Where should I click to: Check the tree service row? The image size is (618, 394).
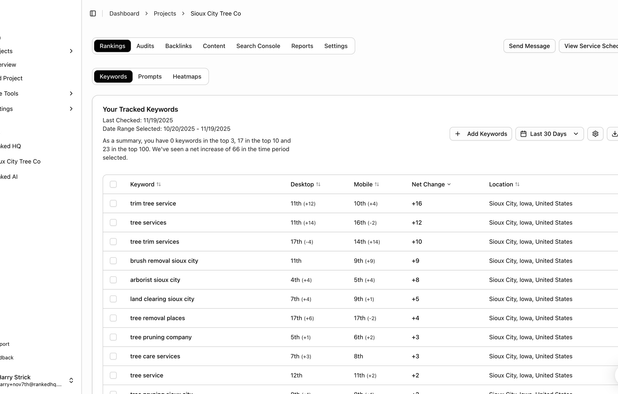pos(113,375)
